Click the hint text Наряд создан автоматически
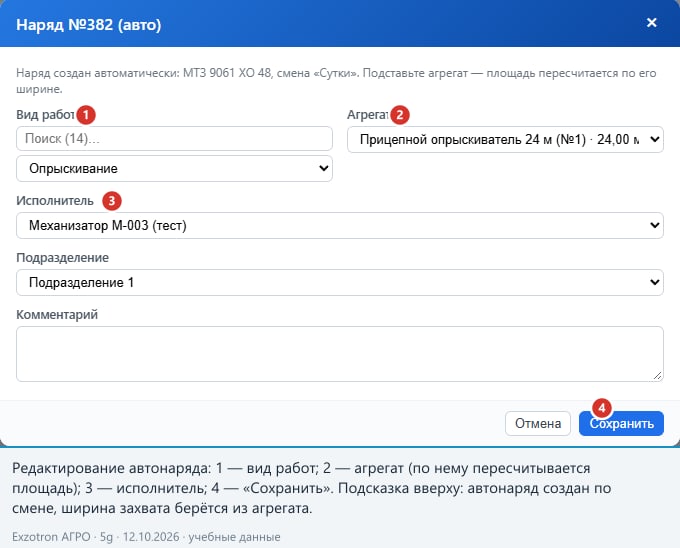Screen dimensions: 680x548 tap(336, 81)
